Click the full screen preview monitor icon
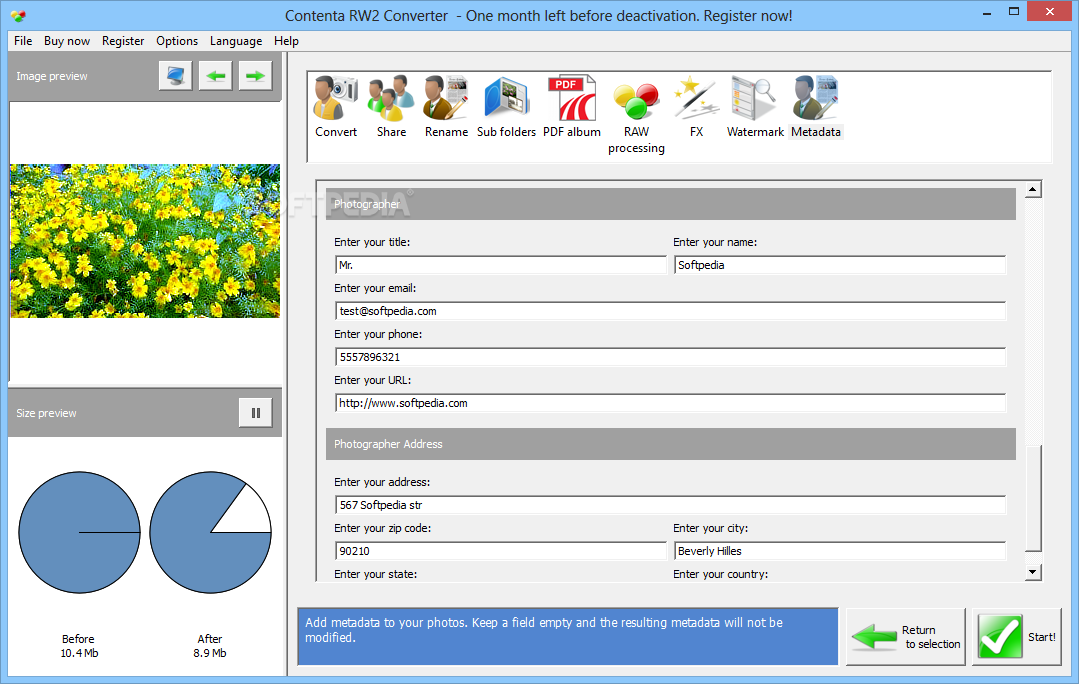 [x=175, y=76]
